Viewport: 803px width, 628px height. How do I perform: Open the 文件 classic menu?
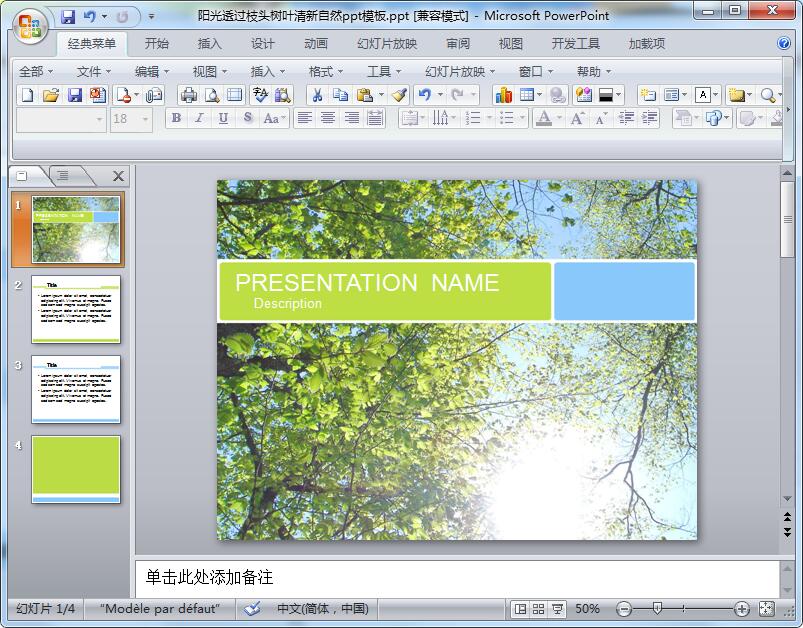point(93,72)
